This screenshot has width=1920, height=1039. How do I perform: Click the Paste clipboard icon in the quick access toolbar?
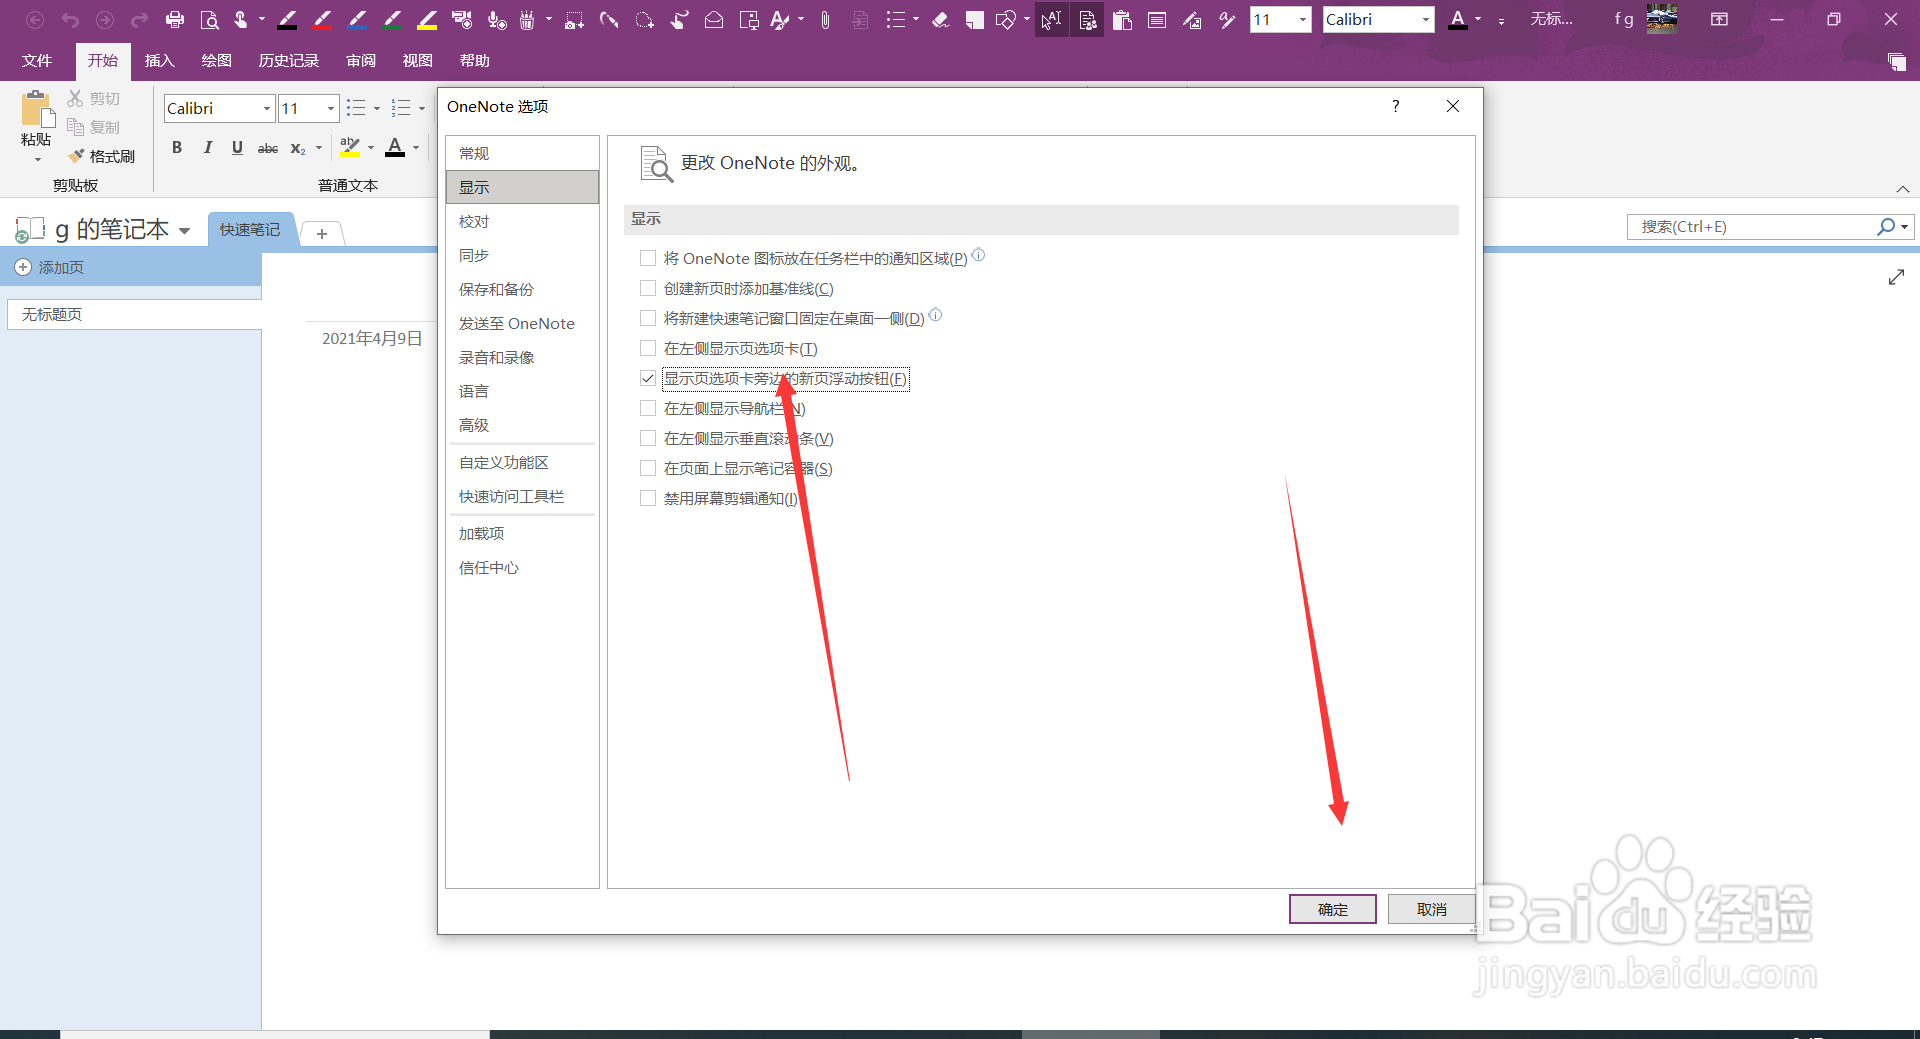click(1122, 19)
